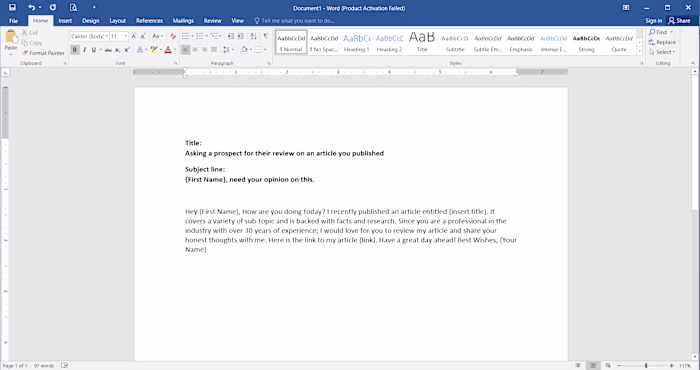Expand the Numbering list dropdown
The width and height of the screenshot is (700, 370).
(207, 36)
